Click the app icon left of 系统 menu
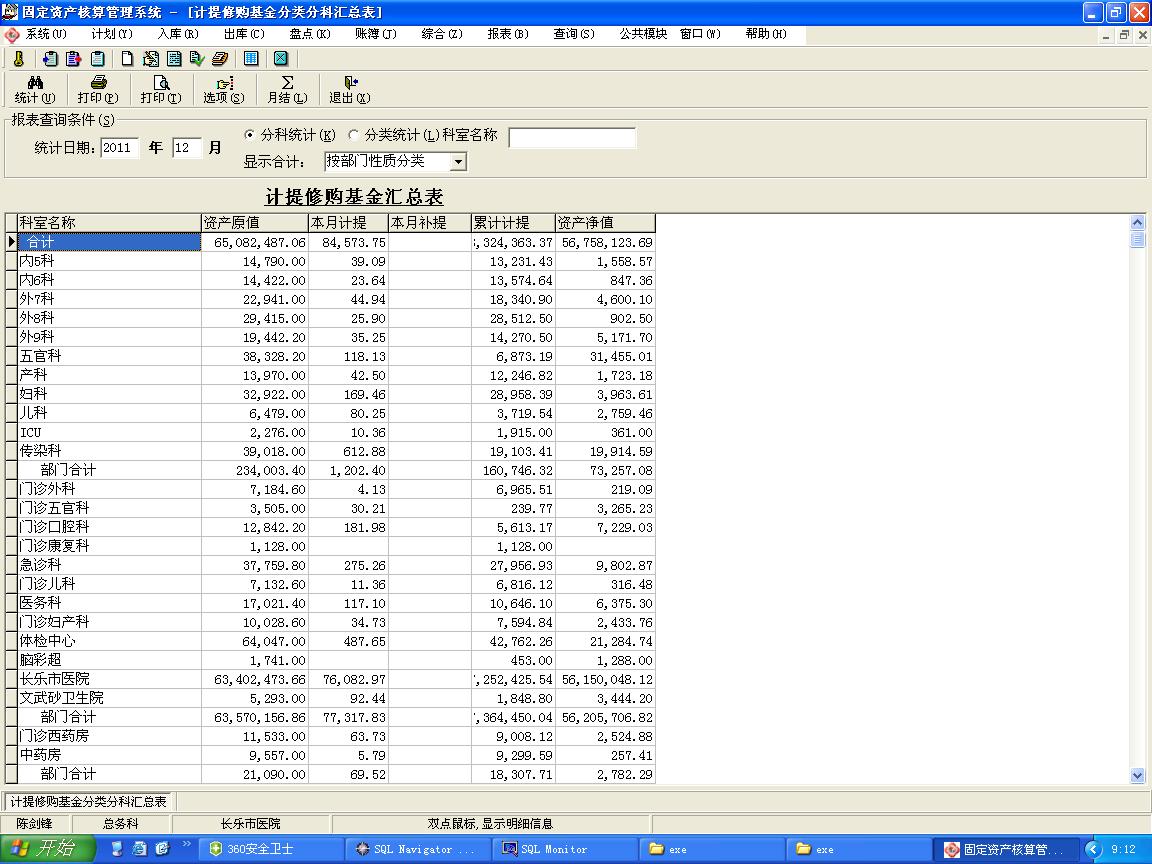The image size is (1152, 864). 12,35
